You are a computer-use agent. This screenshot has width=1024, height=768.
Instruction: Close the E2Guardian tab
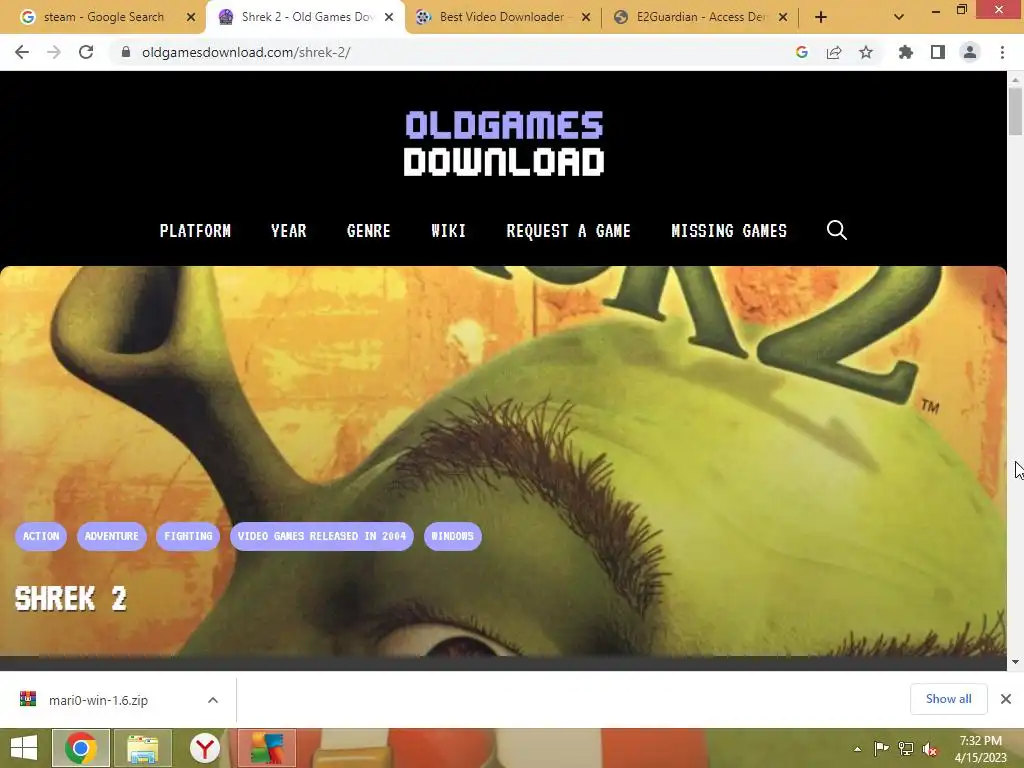click(x=783, y=17)
